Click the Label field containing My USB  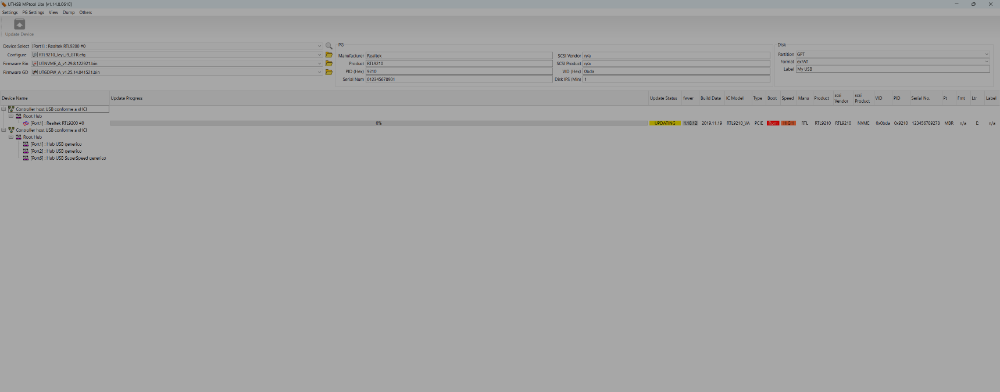[892, 69]
